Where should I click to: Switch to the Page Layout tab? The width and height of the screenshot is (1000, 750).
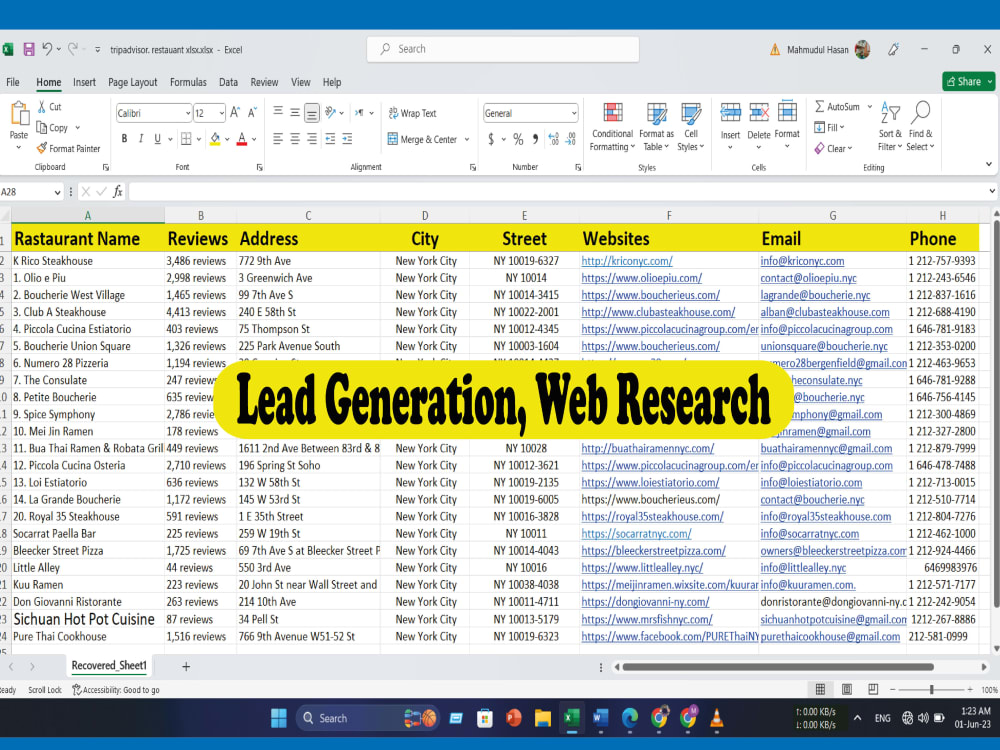coord(133,82)
